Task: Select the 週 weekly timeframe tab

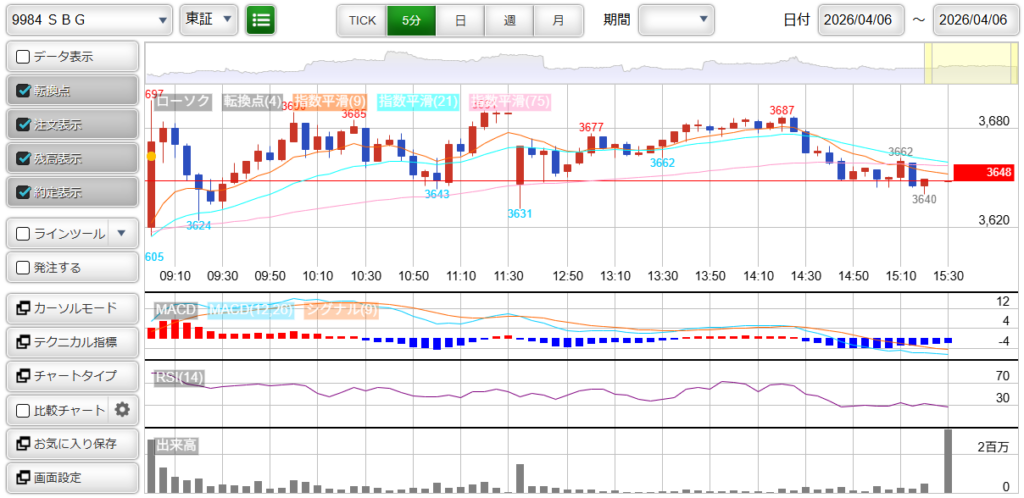Action: [x=509, y=19]
